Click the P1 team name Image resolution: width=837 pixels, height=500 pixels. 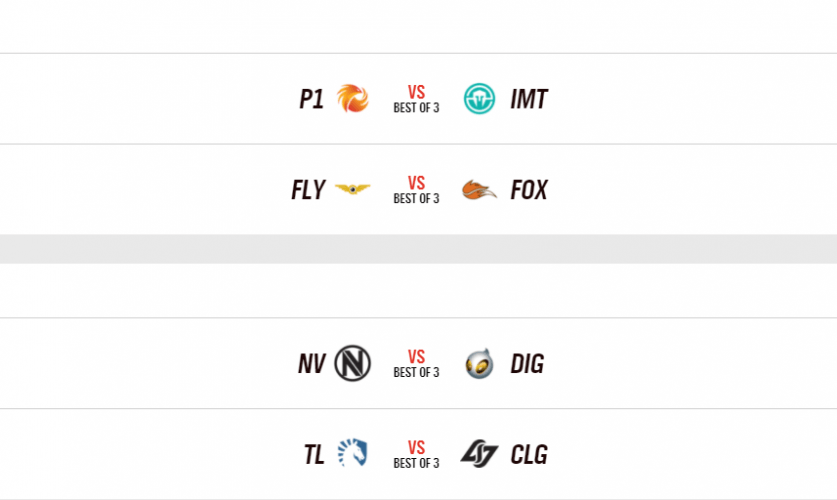pos(312,99)
